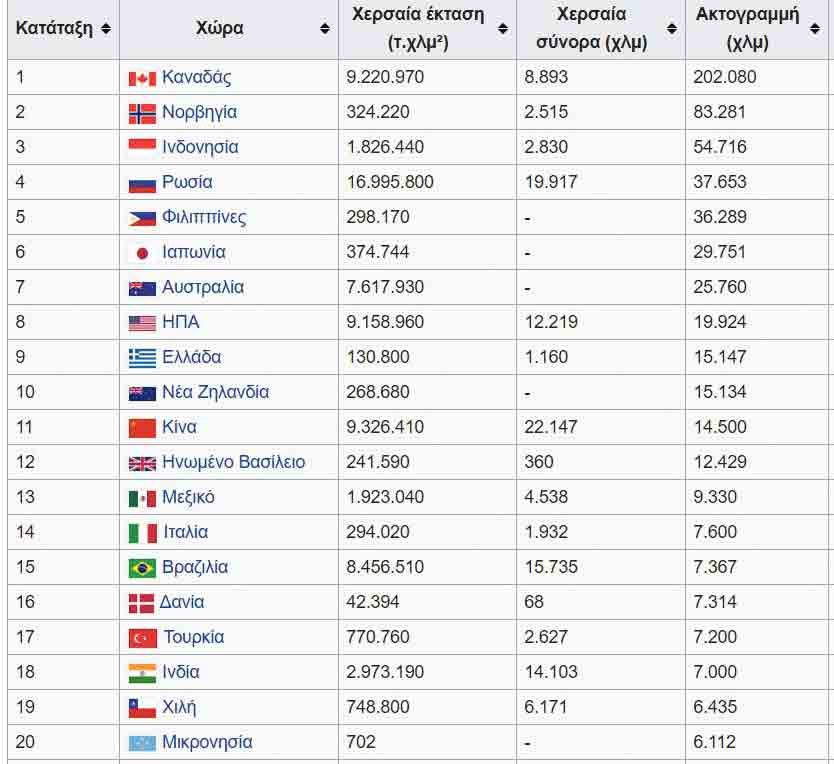Open the Ινδονησία country link
The width and height of the screenshot is (834, 764).
[x=200, y=147]
